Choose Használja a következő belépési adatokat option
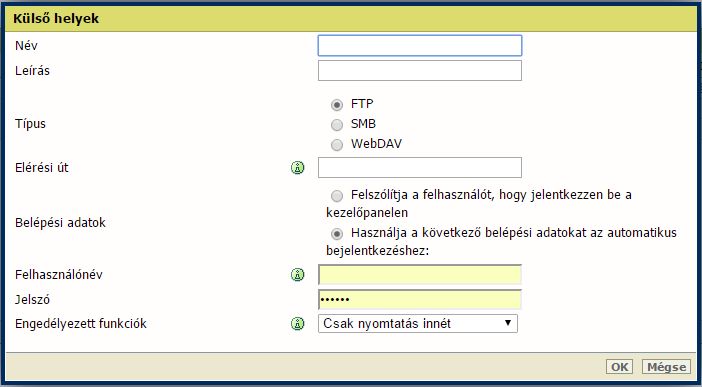 coord(337,234)
